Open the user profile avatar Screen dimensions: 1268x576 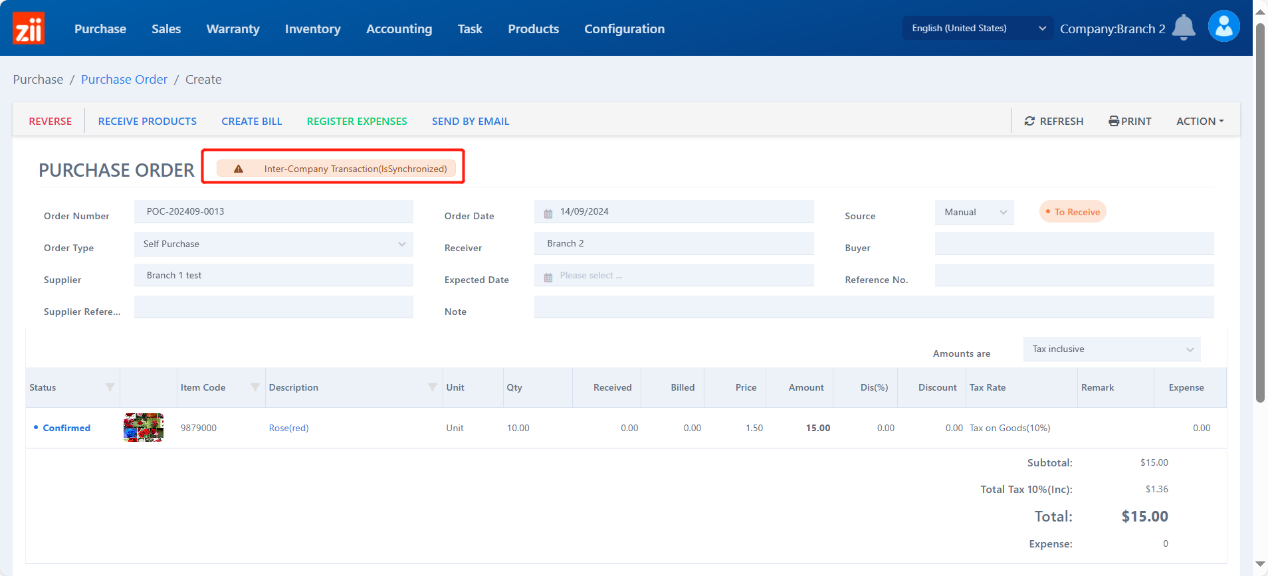click(1223, 27)
